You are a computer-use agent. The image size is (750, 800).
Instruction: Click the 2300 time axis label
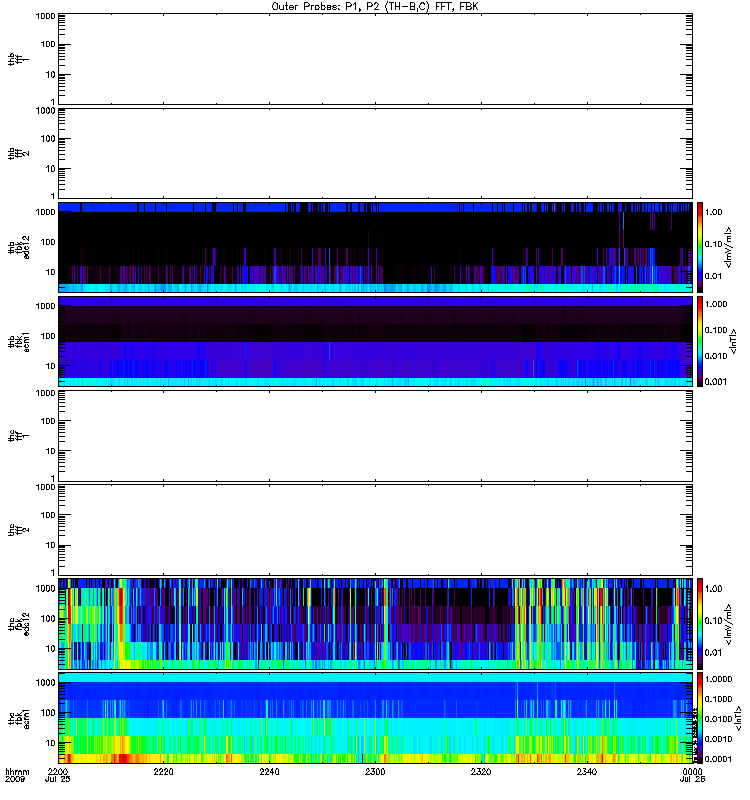(x=375, y=771)
